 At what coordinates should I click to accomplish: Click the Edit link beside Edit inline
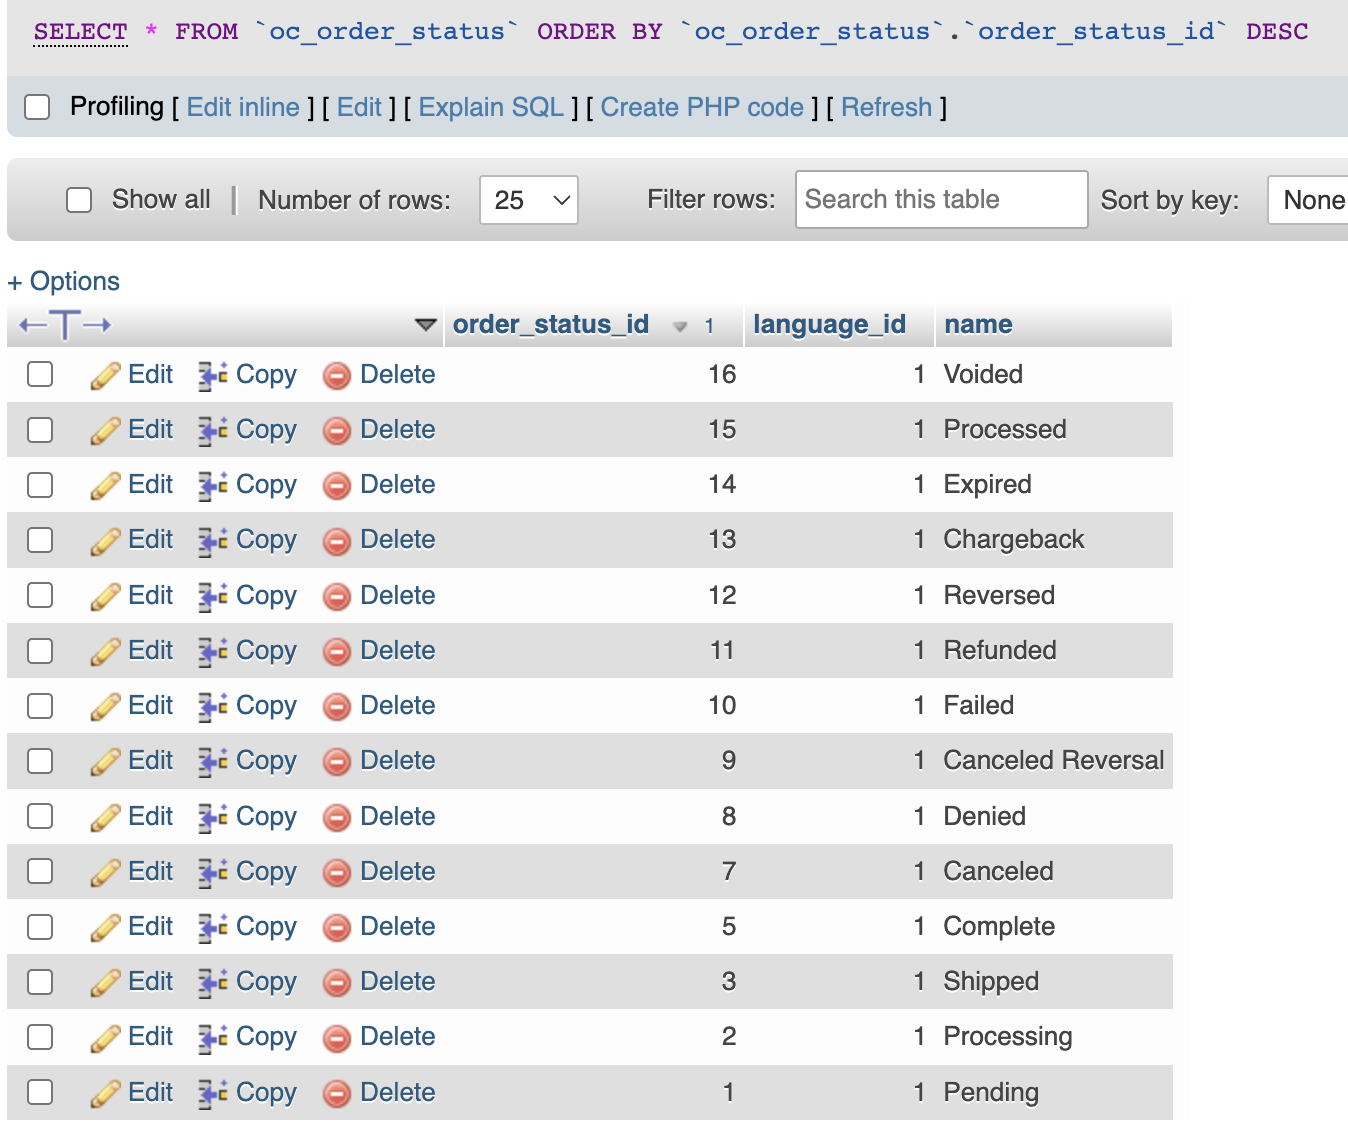point(359,107)
